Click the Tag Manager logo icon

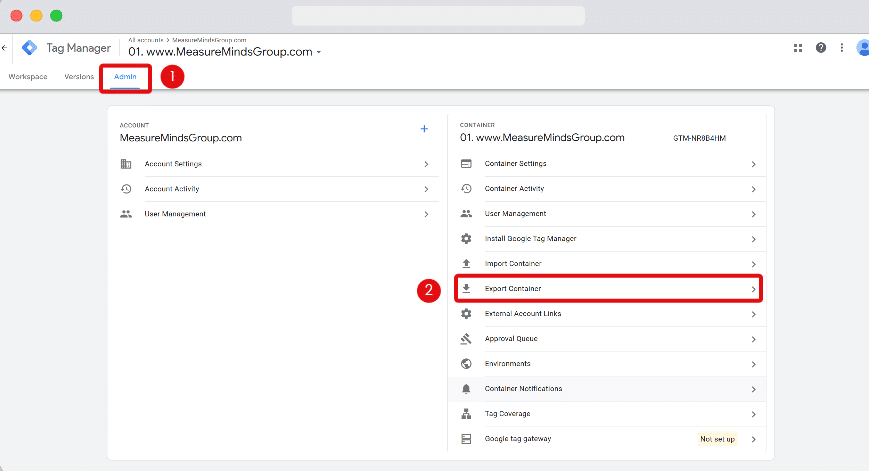coord(29,48)
